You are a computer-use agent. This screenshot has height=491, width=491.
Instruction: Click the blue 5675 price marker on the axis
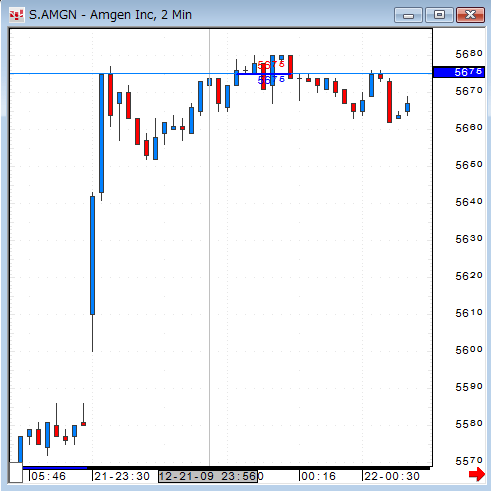(459, 72)
